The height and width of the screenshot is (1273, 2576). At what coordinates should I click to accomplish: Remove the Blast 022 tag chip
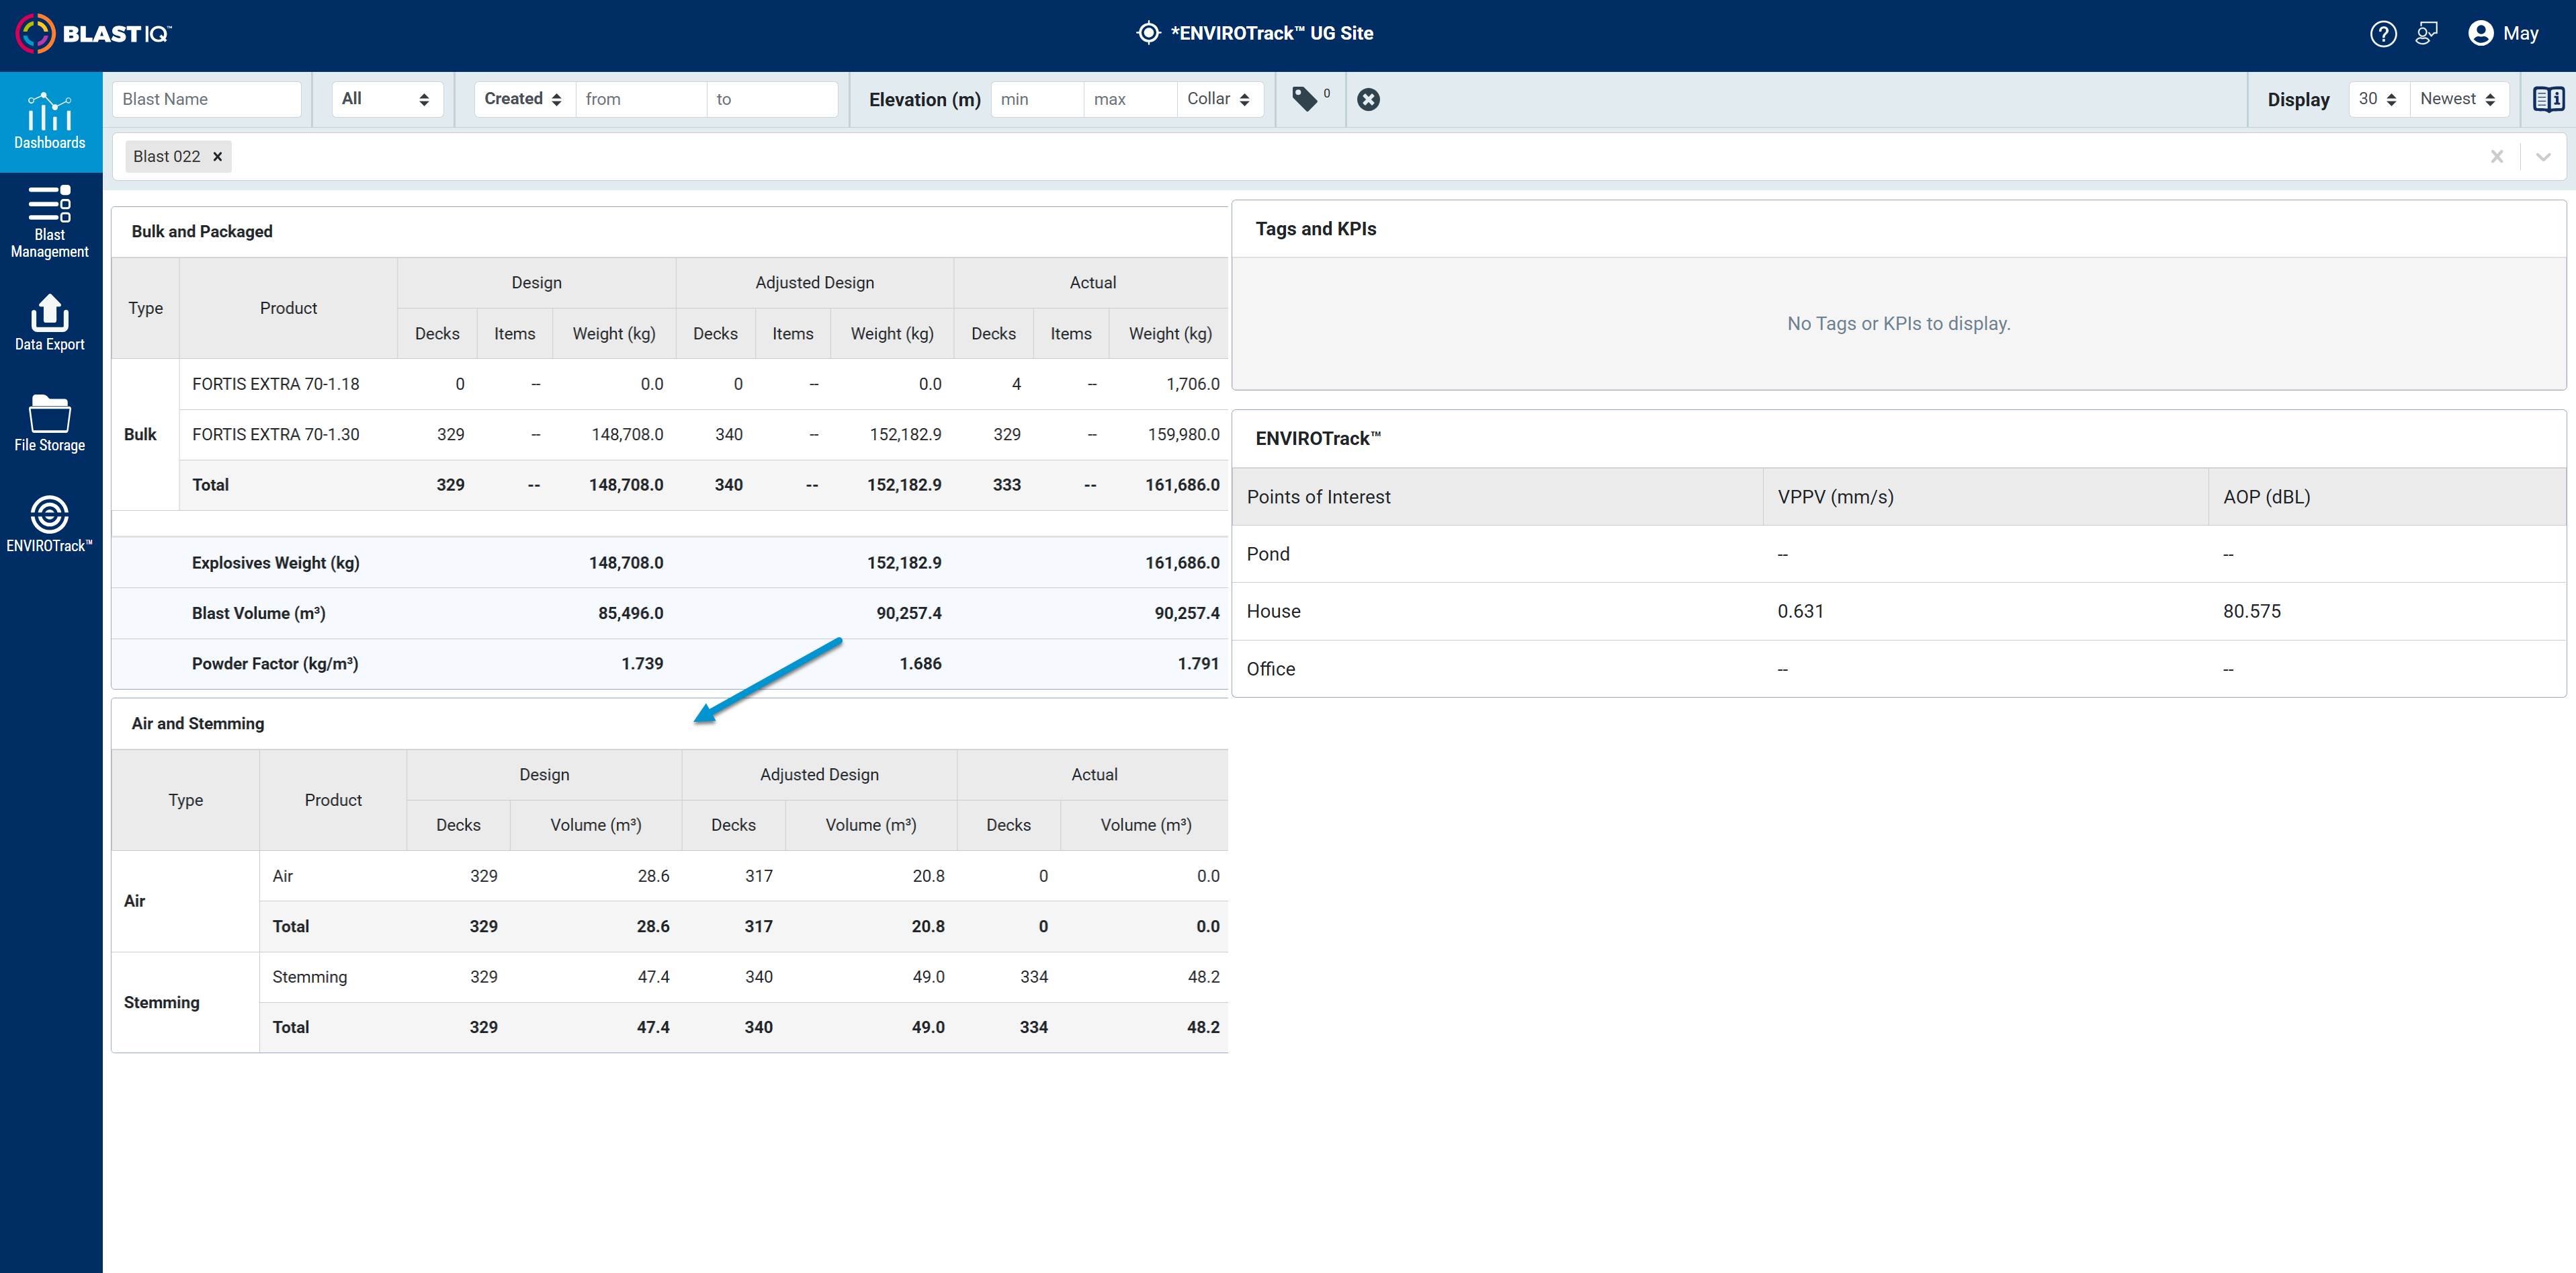[x=217, y=157]
